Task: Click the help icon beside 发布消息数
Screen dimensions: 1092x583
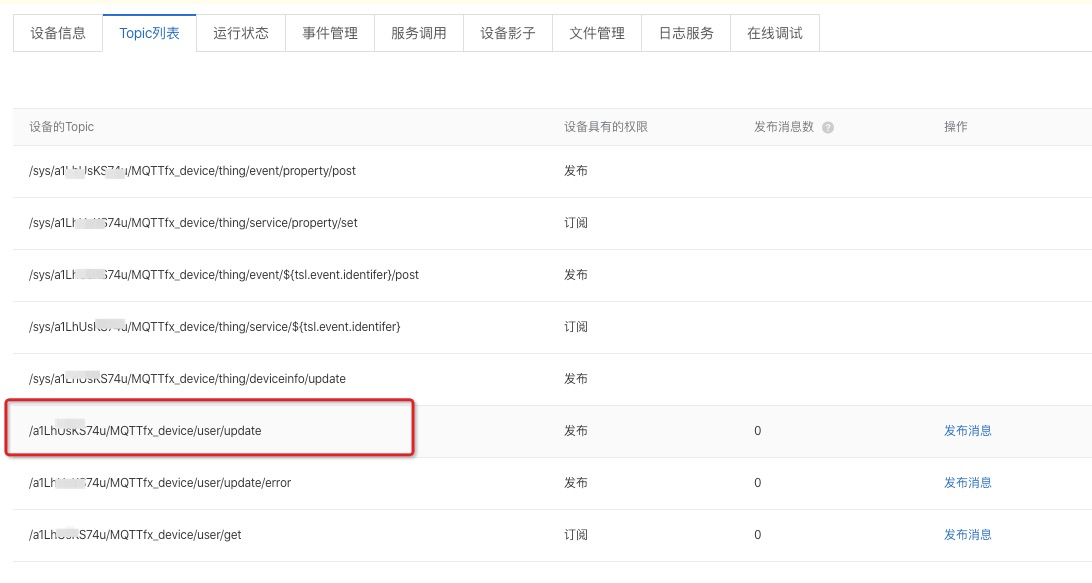Action: click(x=828, y=128)
